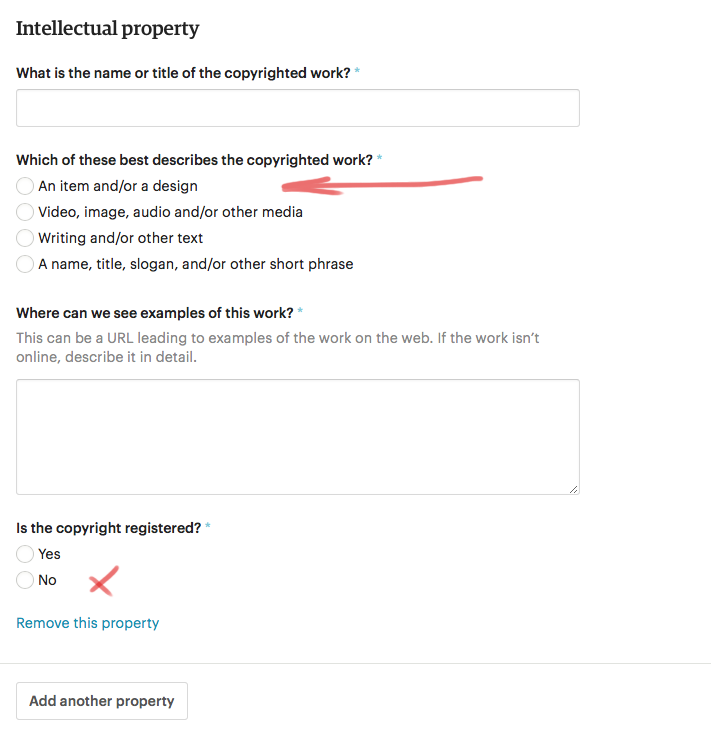Click the 'Add another property' button

click(102, 701)
